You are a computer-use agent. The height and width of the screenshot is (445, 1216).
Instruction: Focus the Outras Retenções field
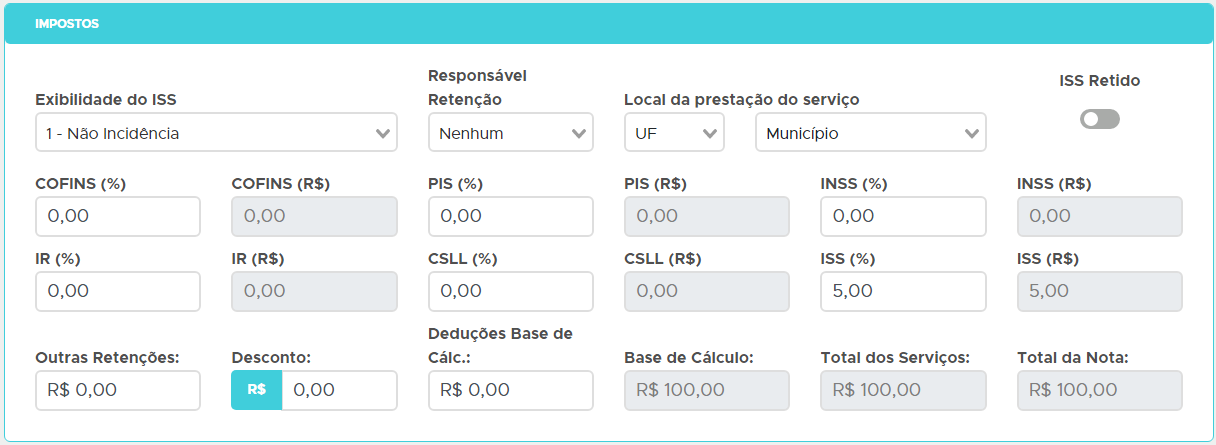(x=118, y=390)
